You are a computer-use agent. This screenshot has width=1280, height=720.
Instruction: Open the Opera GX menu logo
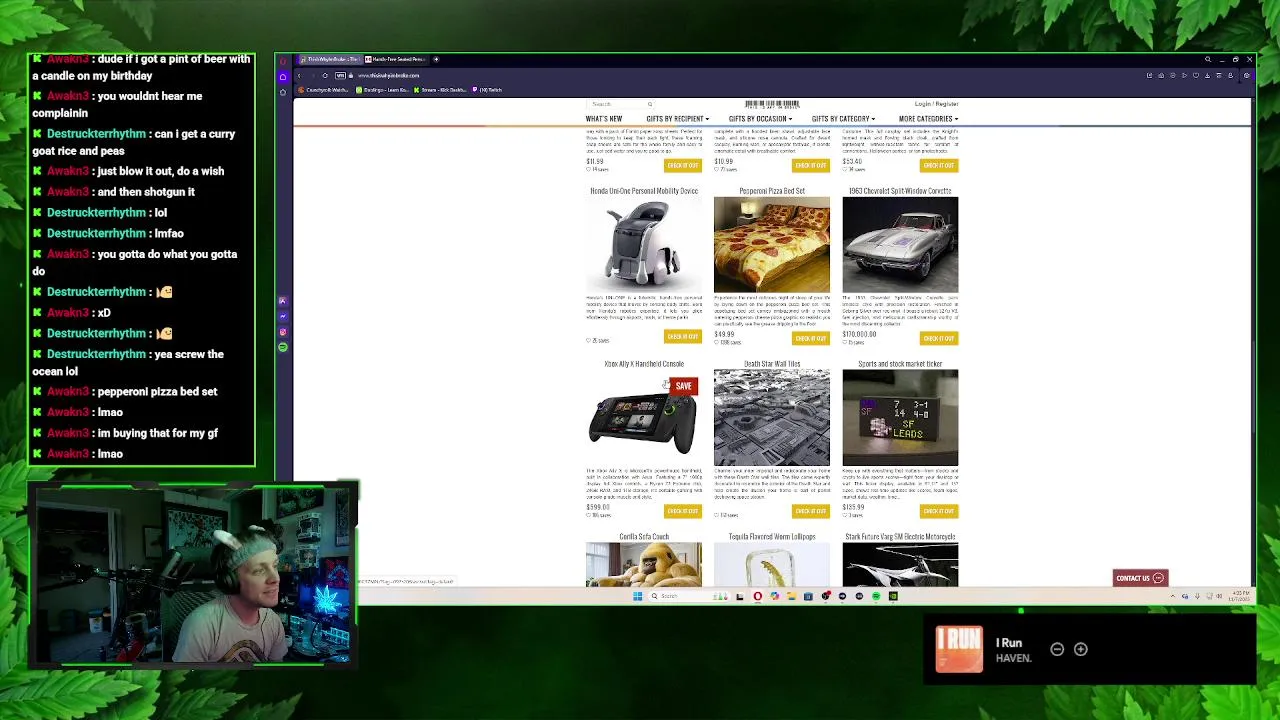tap(283, 60)
